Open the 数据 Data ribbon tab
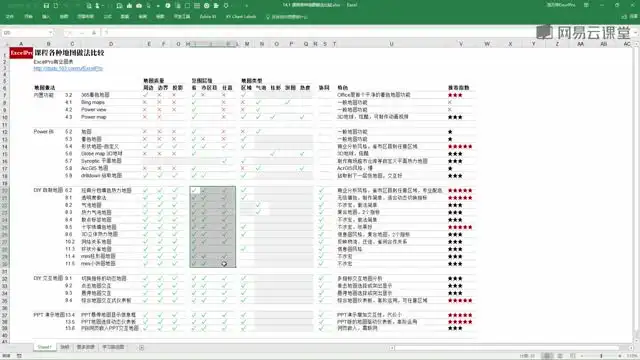 pyautogui.click(x=125, y=17)
